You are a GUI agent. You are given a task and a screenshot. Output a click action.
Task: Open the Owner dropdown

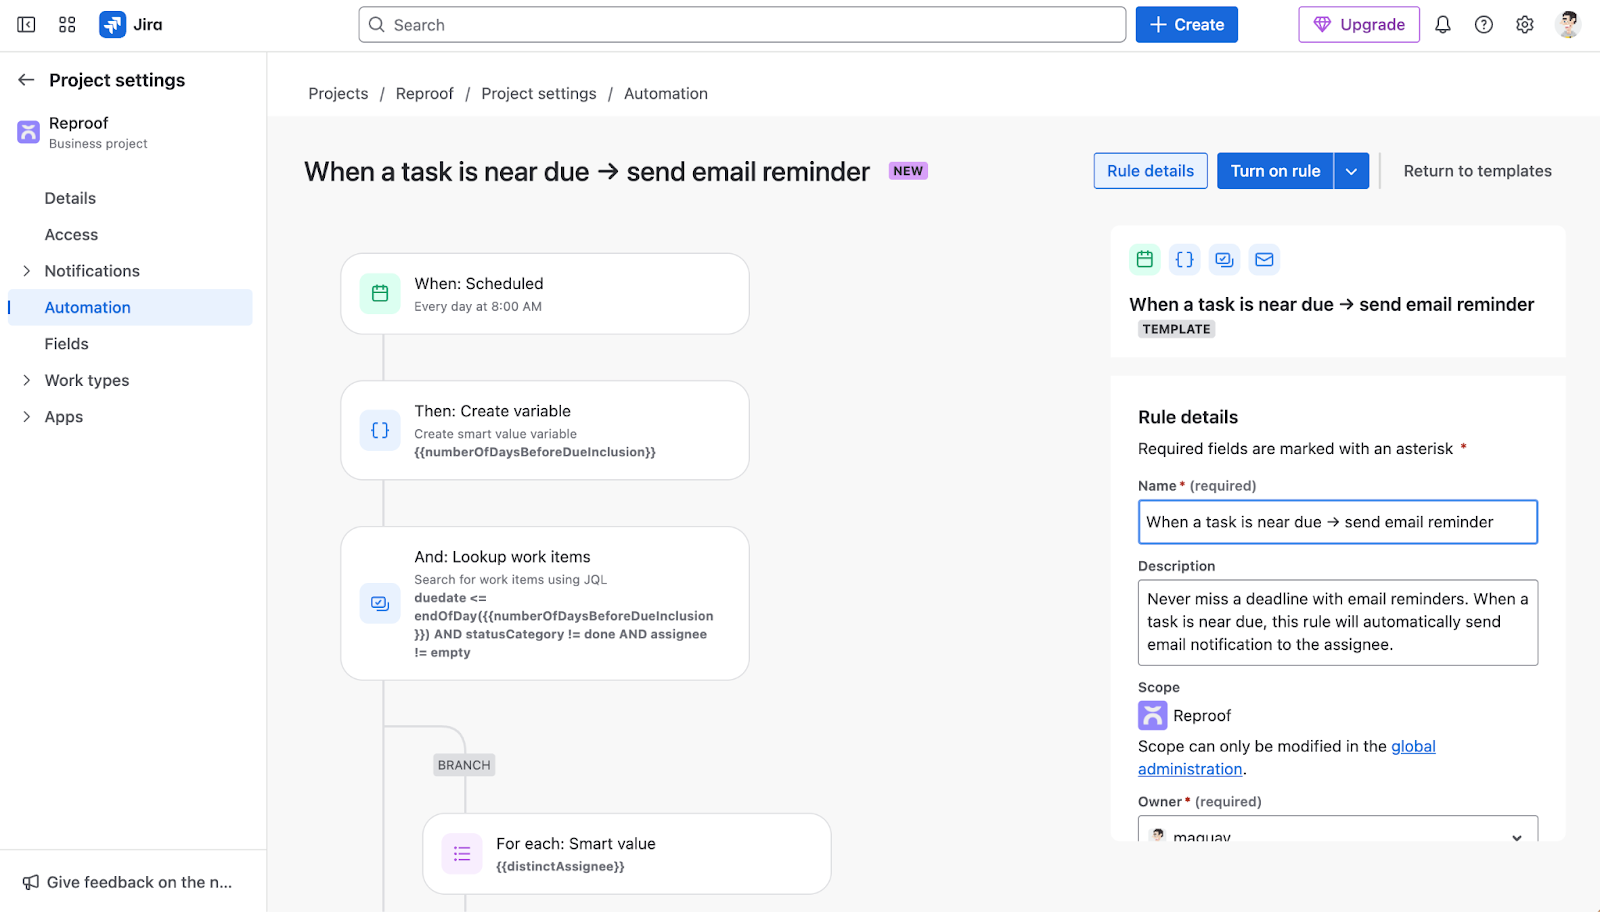[1337, 833]
